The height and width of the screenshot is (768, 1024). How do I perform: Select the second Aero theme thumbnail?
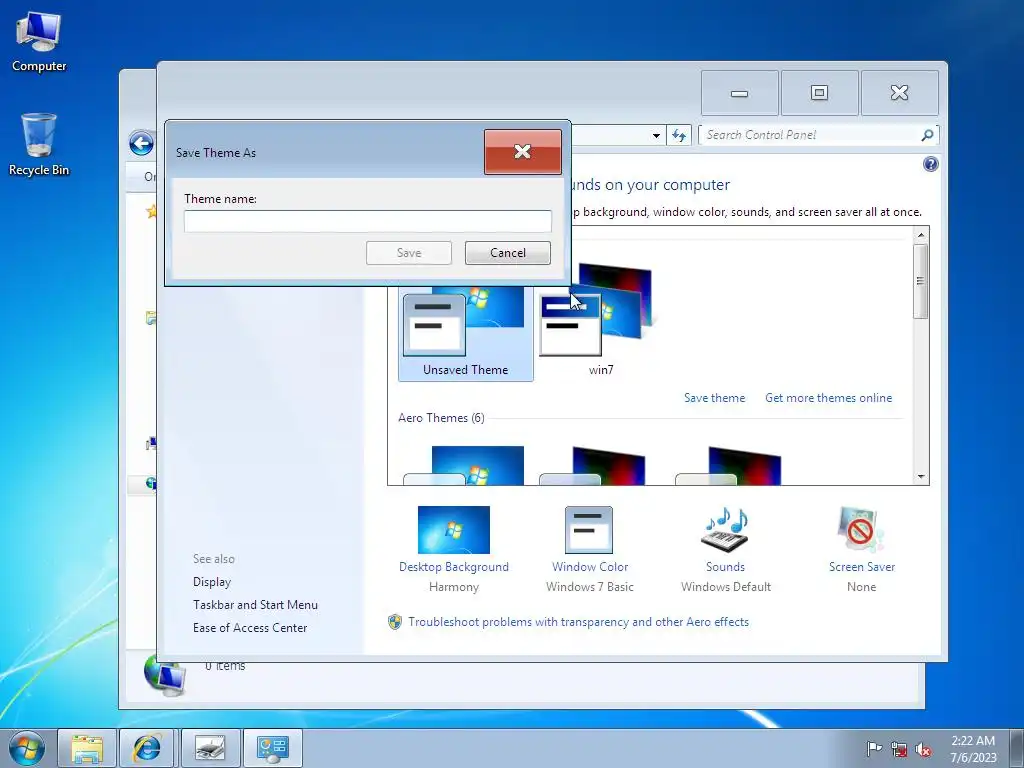coord(592,465)
